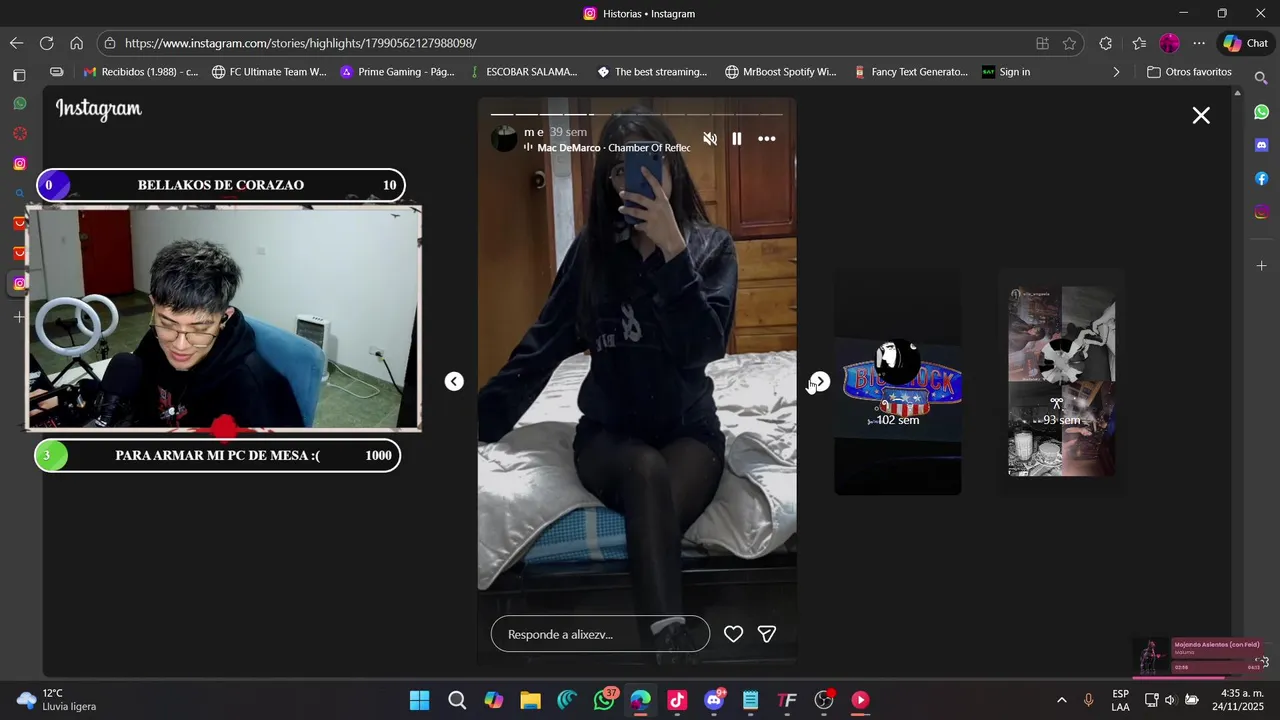Share the story via the paper plane icon

767,634
